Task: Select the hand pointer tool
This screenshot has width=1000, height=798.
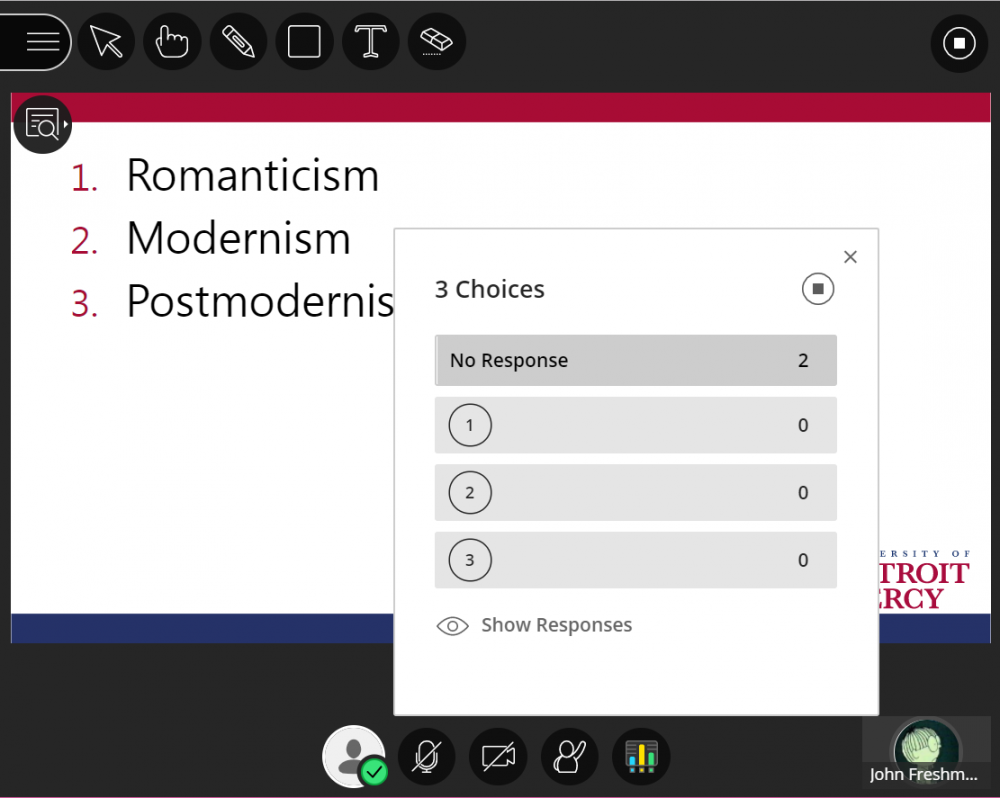Action: point(172,42)
